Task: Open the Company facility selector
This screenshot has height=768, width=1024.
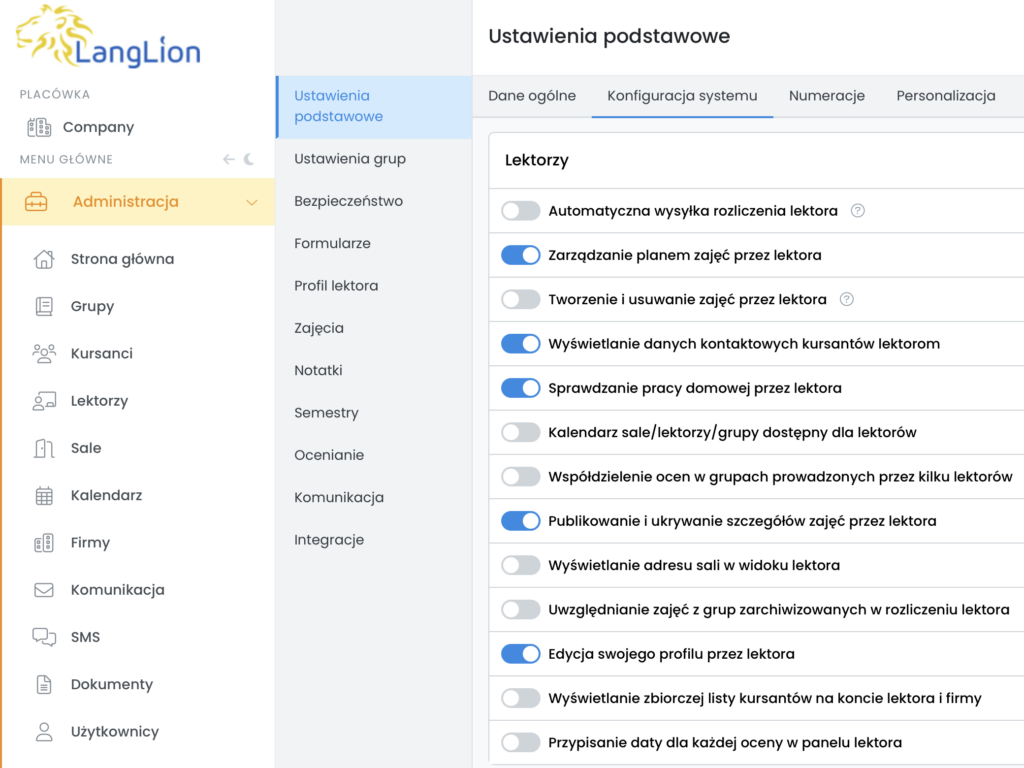Action: [x=98, y=127]
